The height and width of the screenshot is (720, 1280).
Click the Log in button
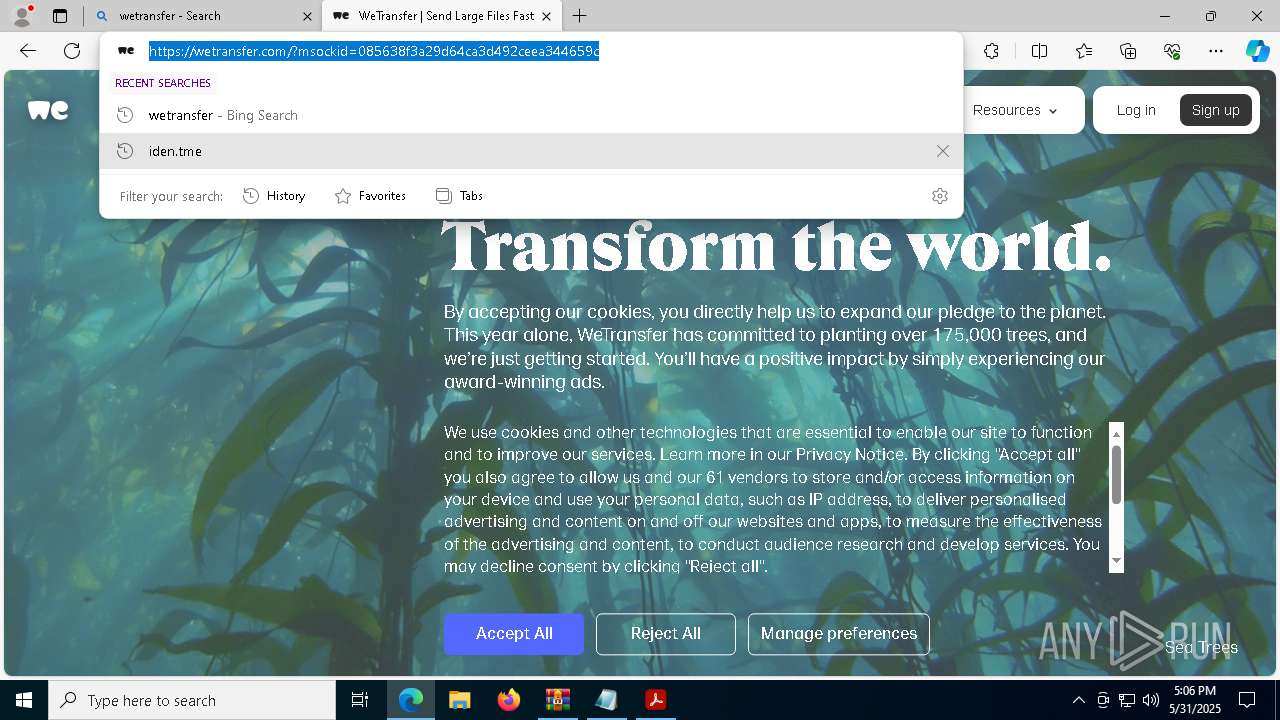coord(1136,110)
